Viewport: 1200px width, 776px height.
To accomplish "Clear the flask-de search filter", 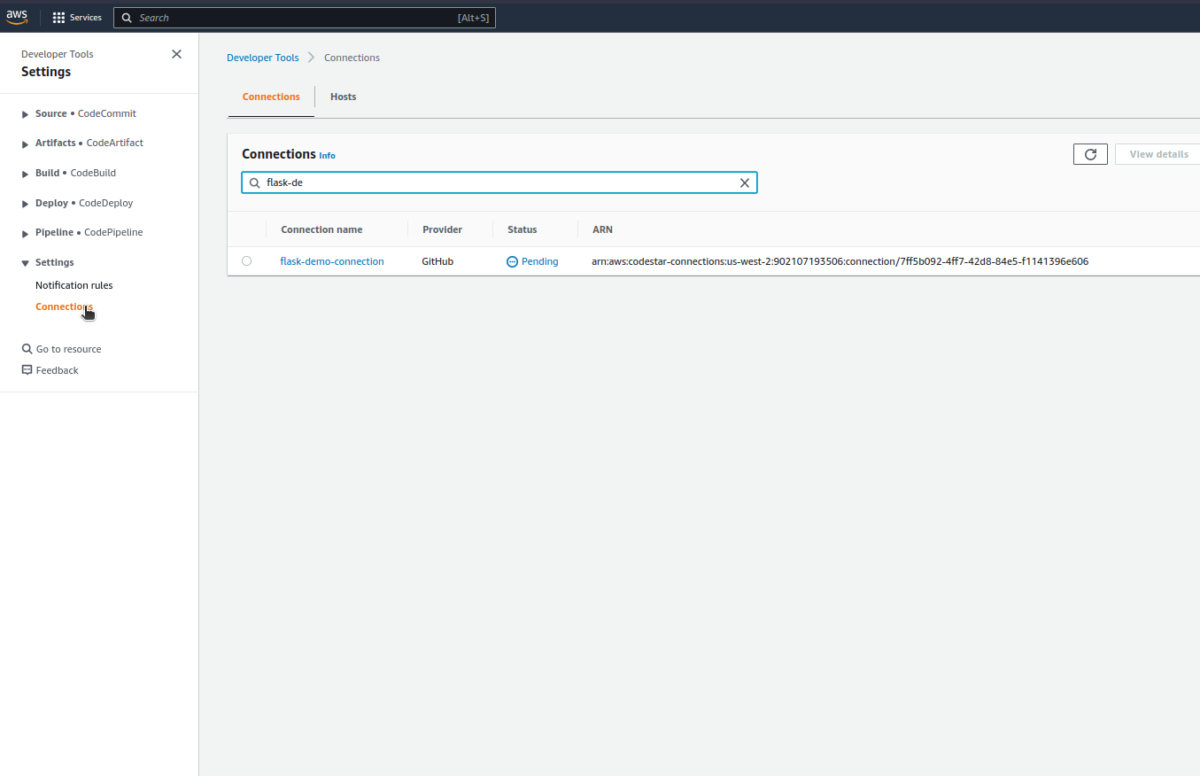I will [x=744, y=183].
